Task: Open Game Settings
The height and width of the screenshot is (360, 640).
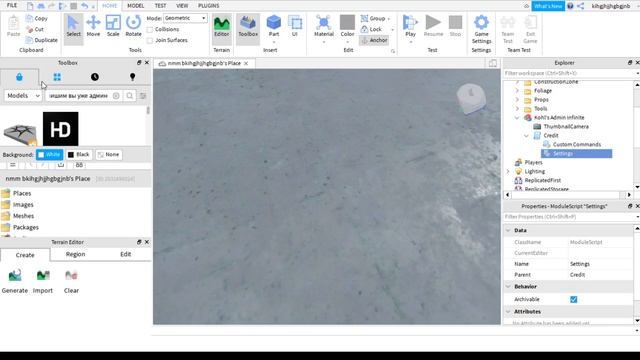Action: (481, 29)
